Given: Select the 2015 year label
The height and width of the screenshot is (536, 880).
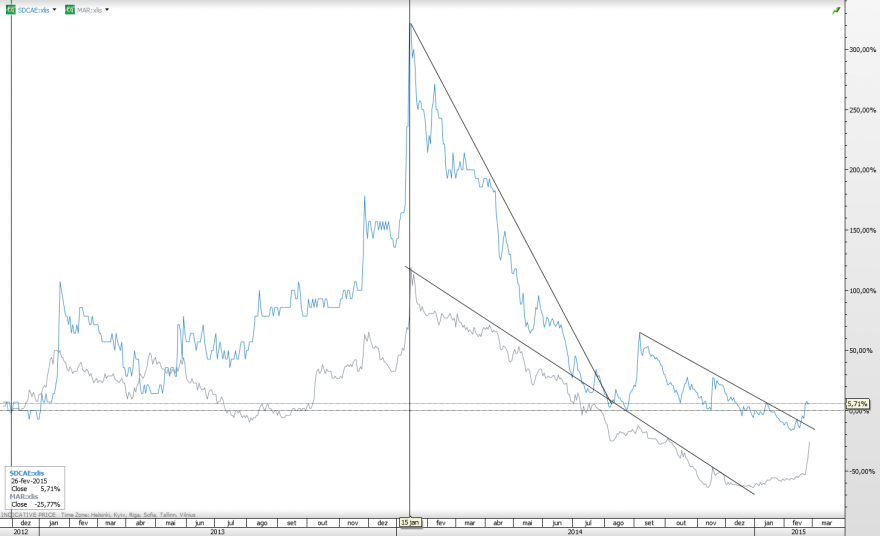Looking at the screenshot, I should tap(799, 532).
